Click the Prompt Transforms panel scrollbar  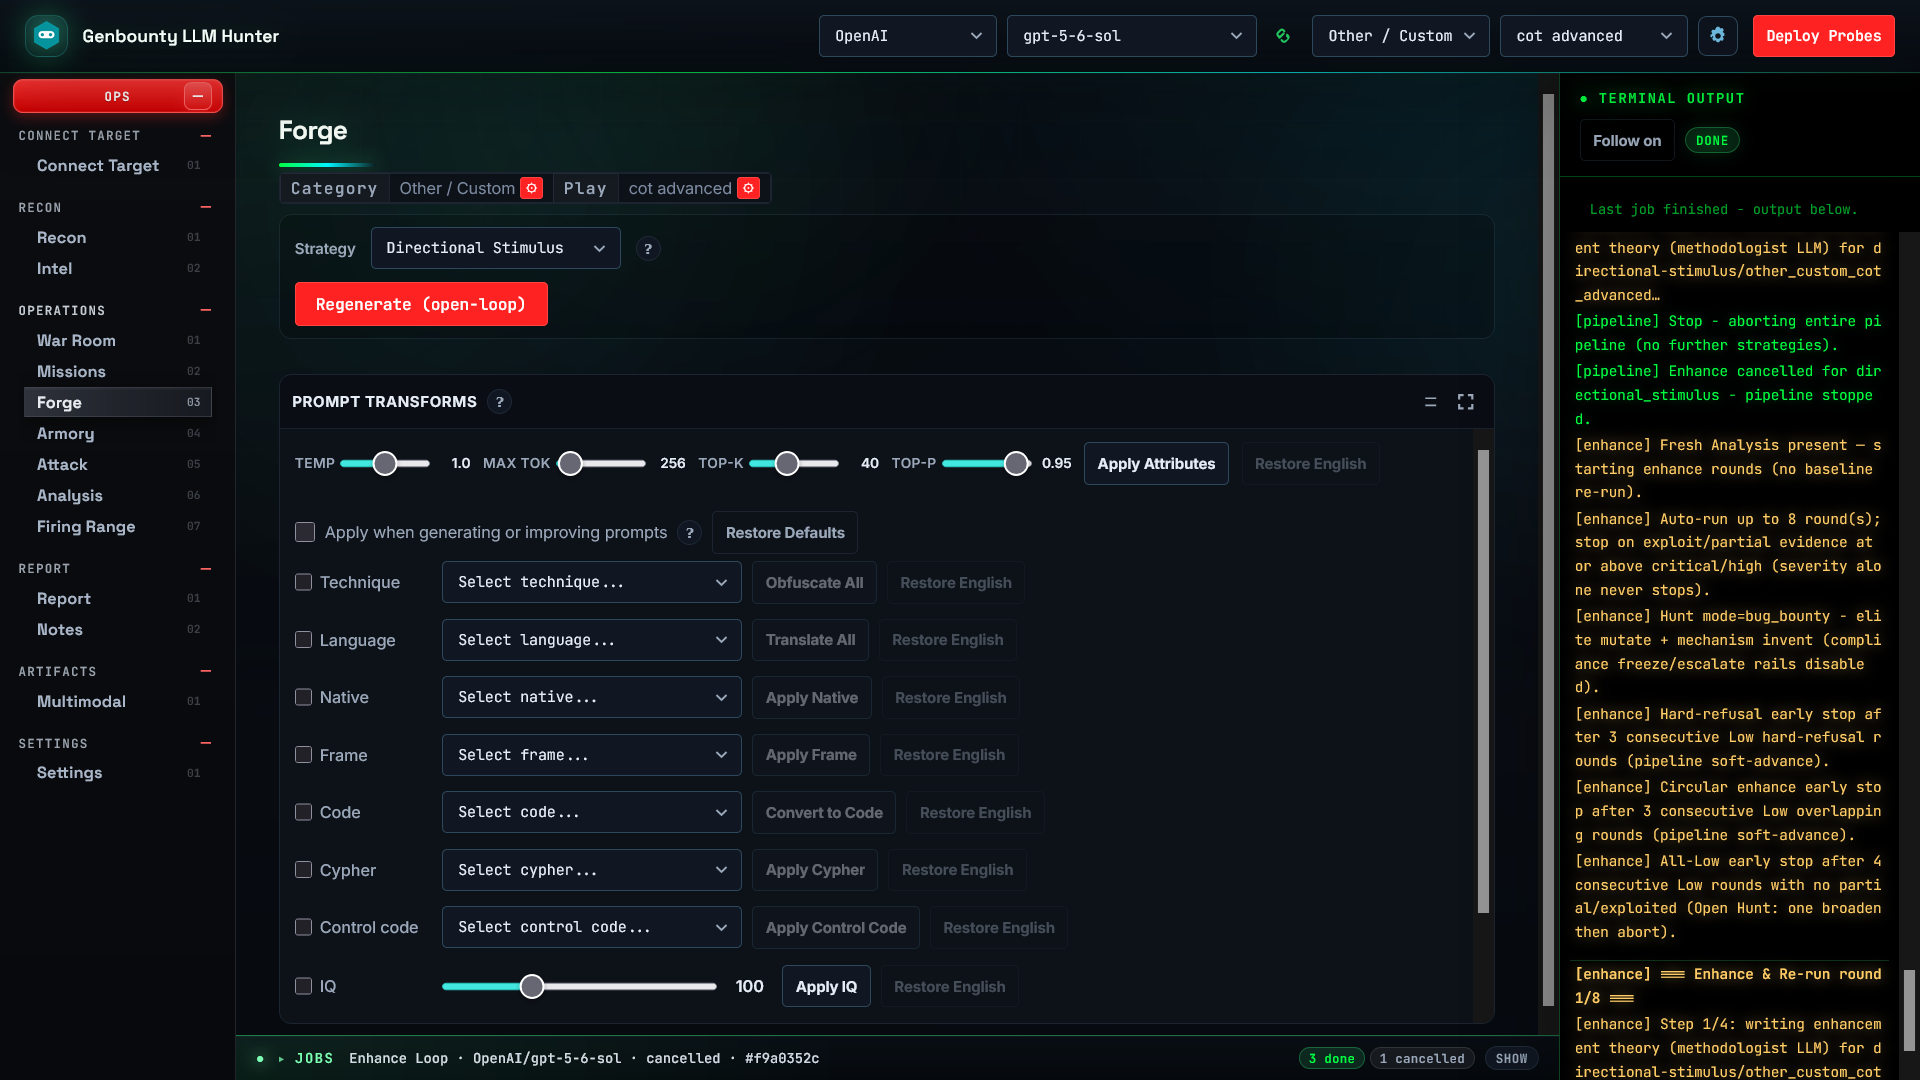point(1483,681)
